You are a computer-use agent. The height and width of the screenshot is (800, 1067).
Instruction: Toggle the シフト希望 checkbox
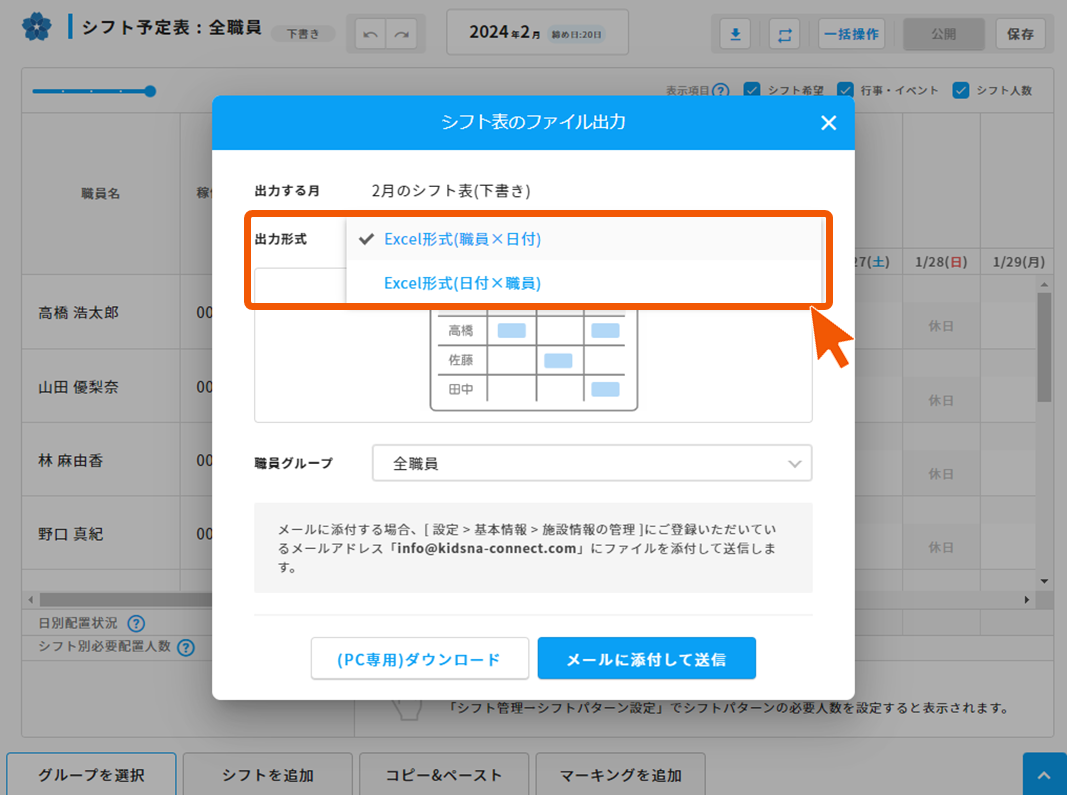click(751, 91)
